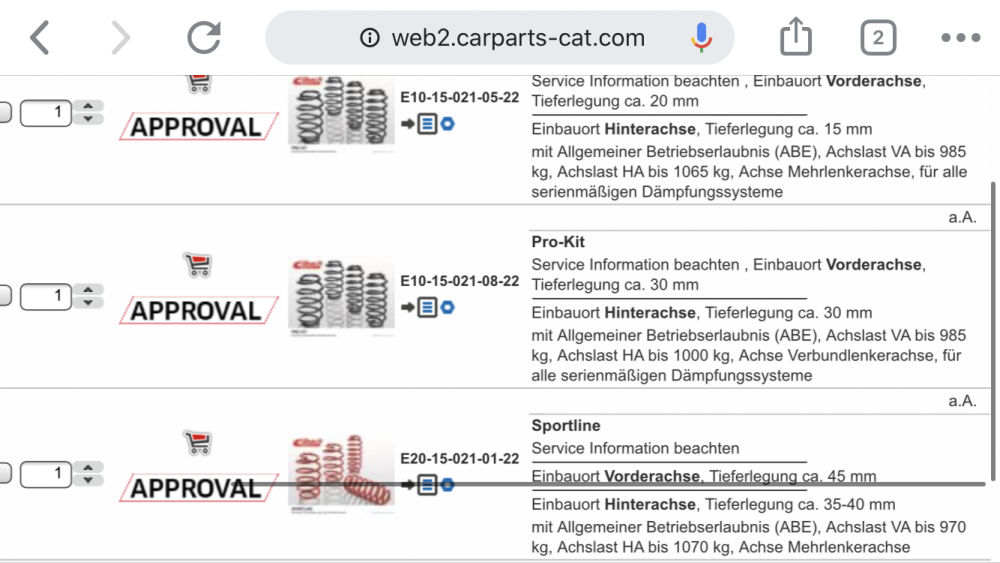Increase quantity for E10-15-021-05-22
1000x563 pixels.
(88, 106)
